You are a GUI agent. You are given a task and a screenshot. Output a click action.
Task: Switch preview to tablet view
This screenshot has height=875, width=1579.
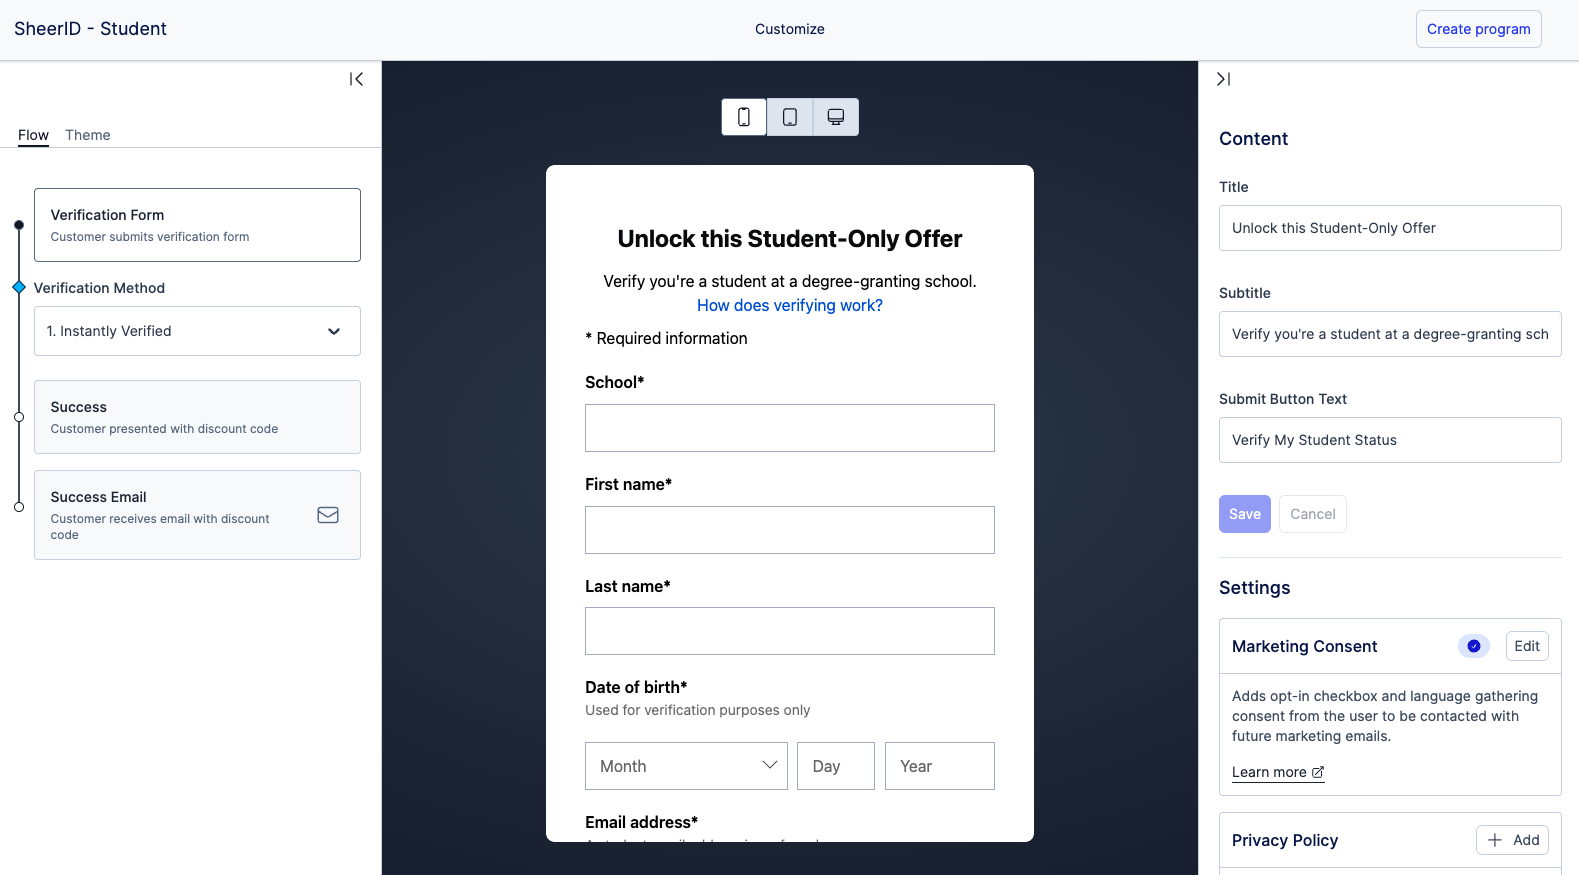(x=790, y=117)
